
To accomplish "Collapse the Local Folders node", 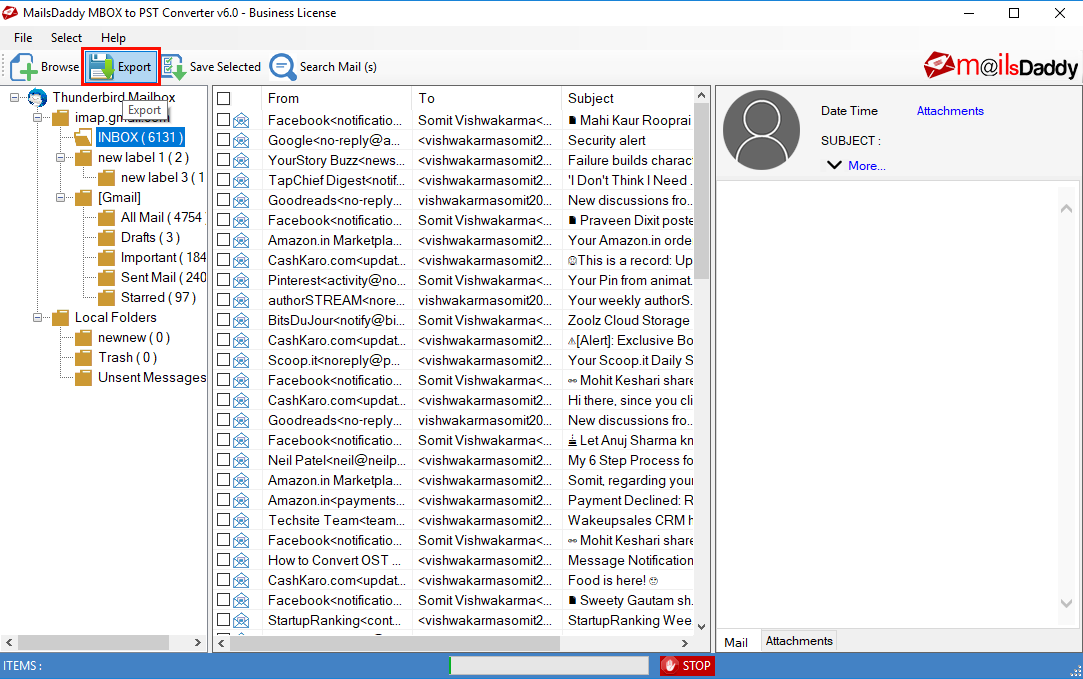I will [37, 318].
